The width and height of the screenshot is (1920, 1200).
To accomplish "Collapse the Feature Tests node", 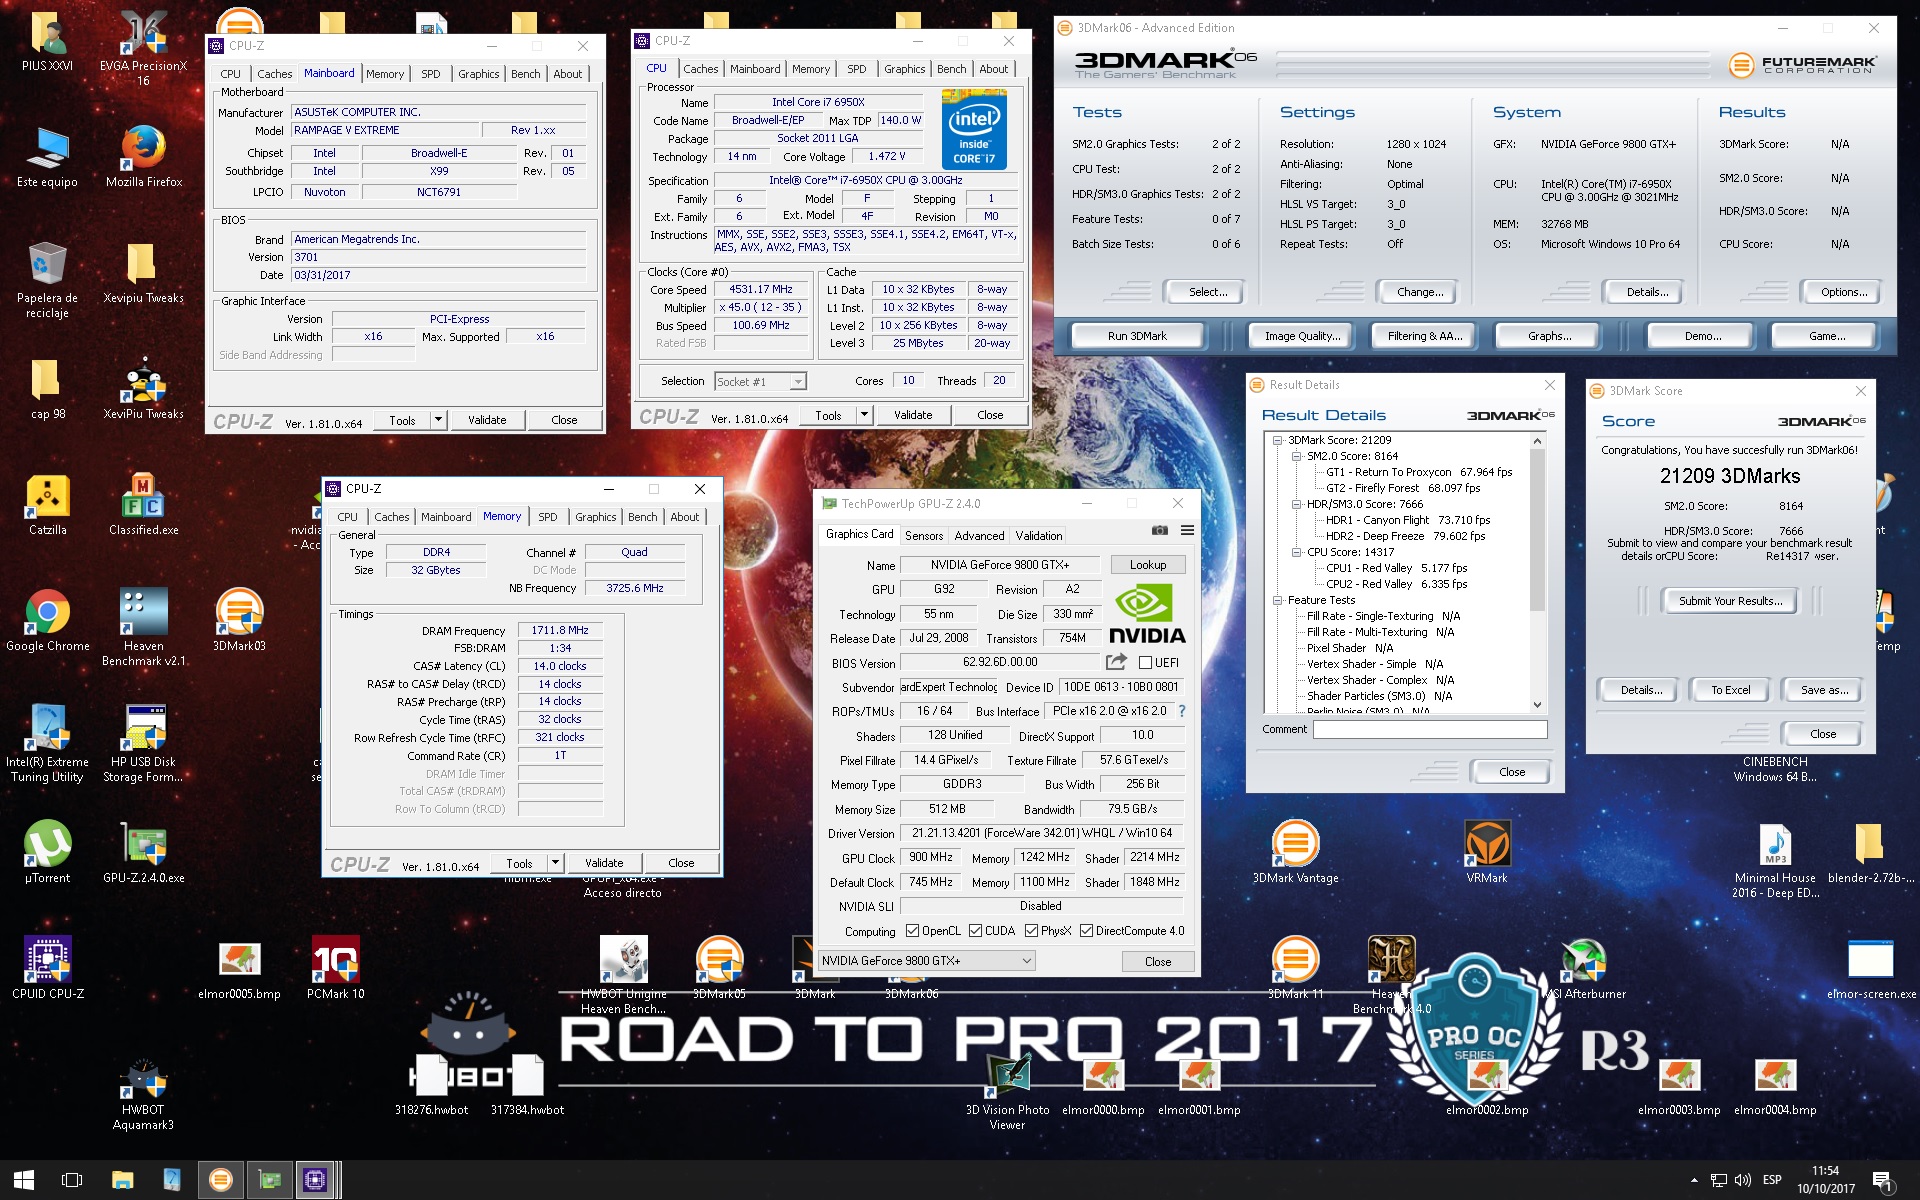I will (1277, 600).
